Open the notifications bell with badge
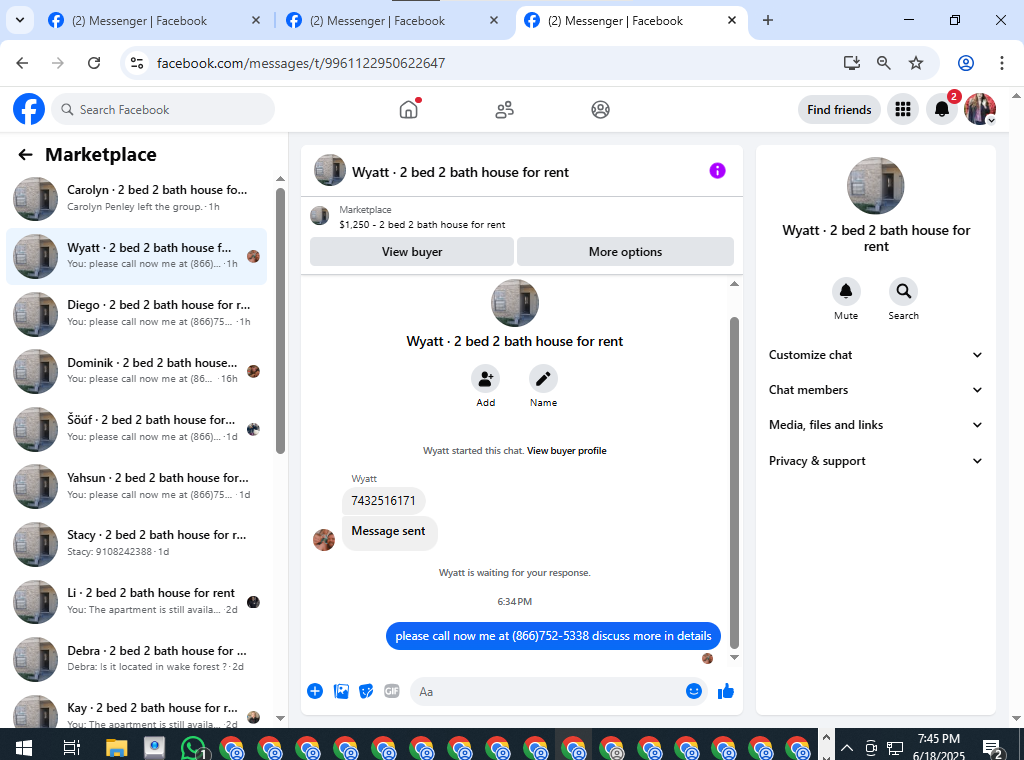The image size is (1024, 760). 942,109
